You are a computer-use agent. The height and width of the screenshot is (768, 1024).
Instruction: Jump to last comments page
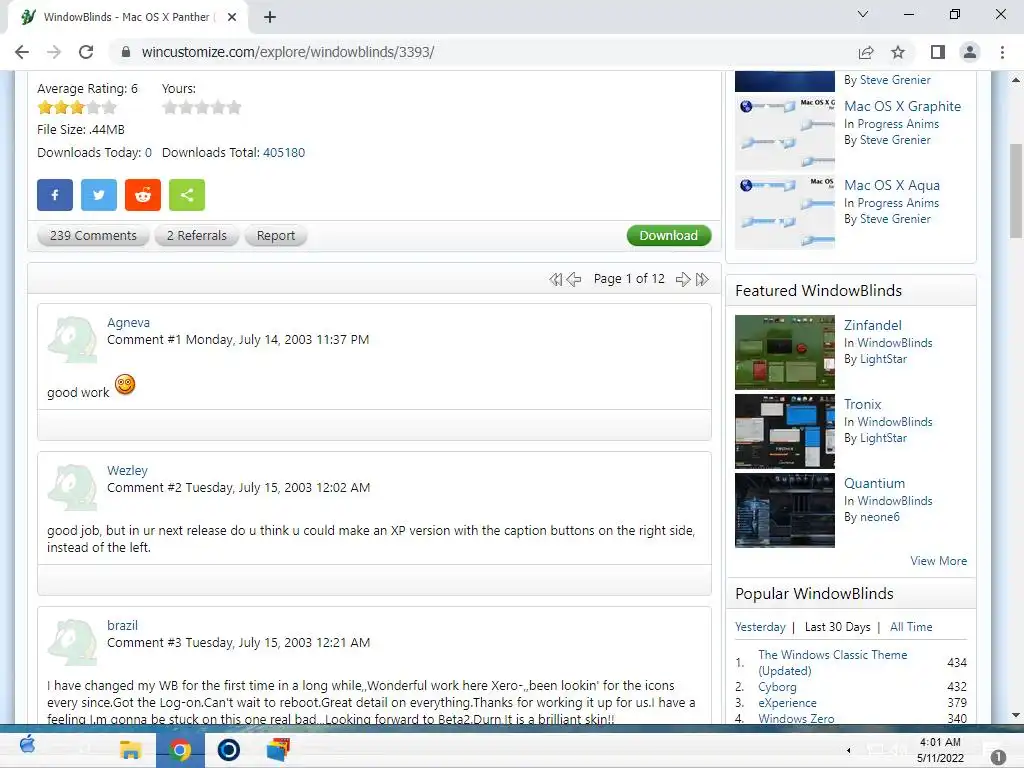pos(702,280)
